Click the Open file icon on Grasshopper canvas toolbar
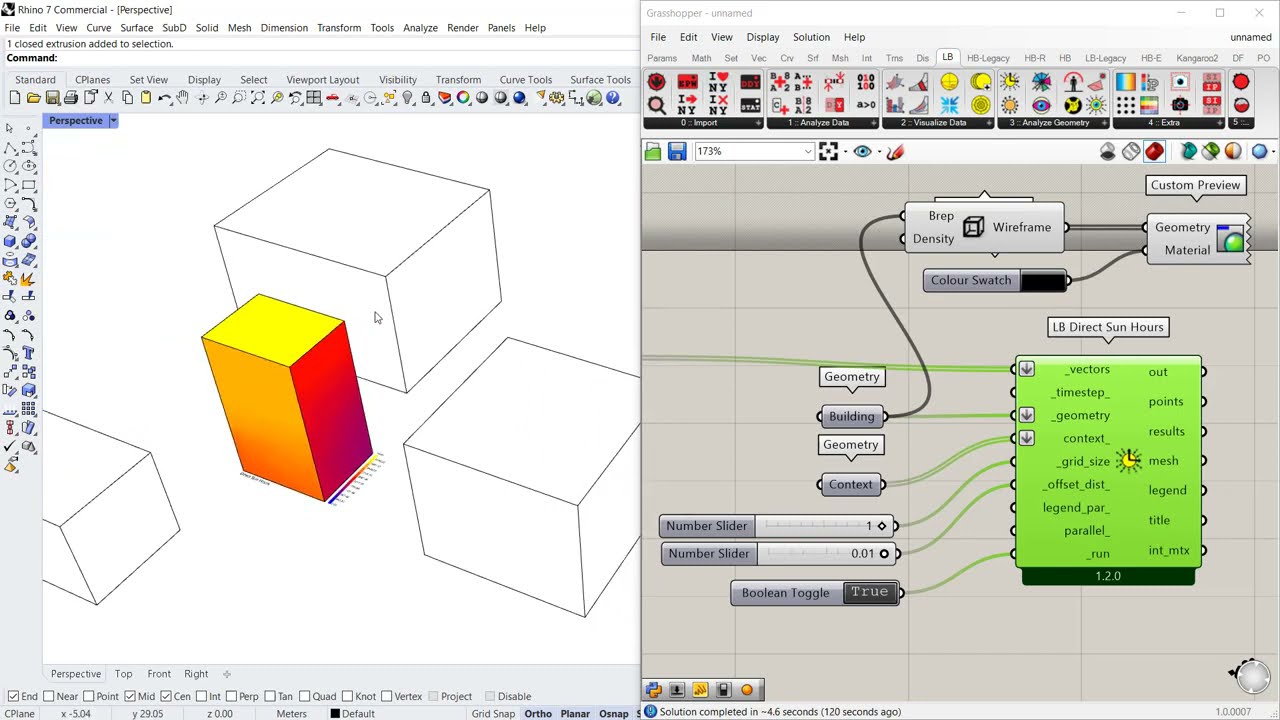 click(653, 151)
